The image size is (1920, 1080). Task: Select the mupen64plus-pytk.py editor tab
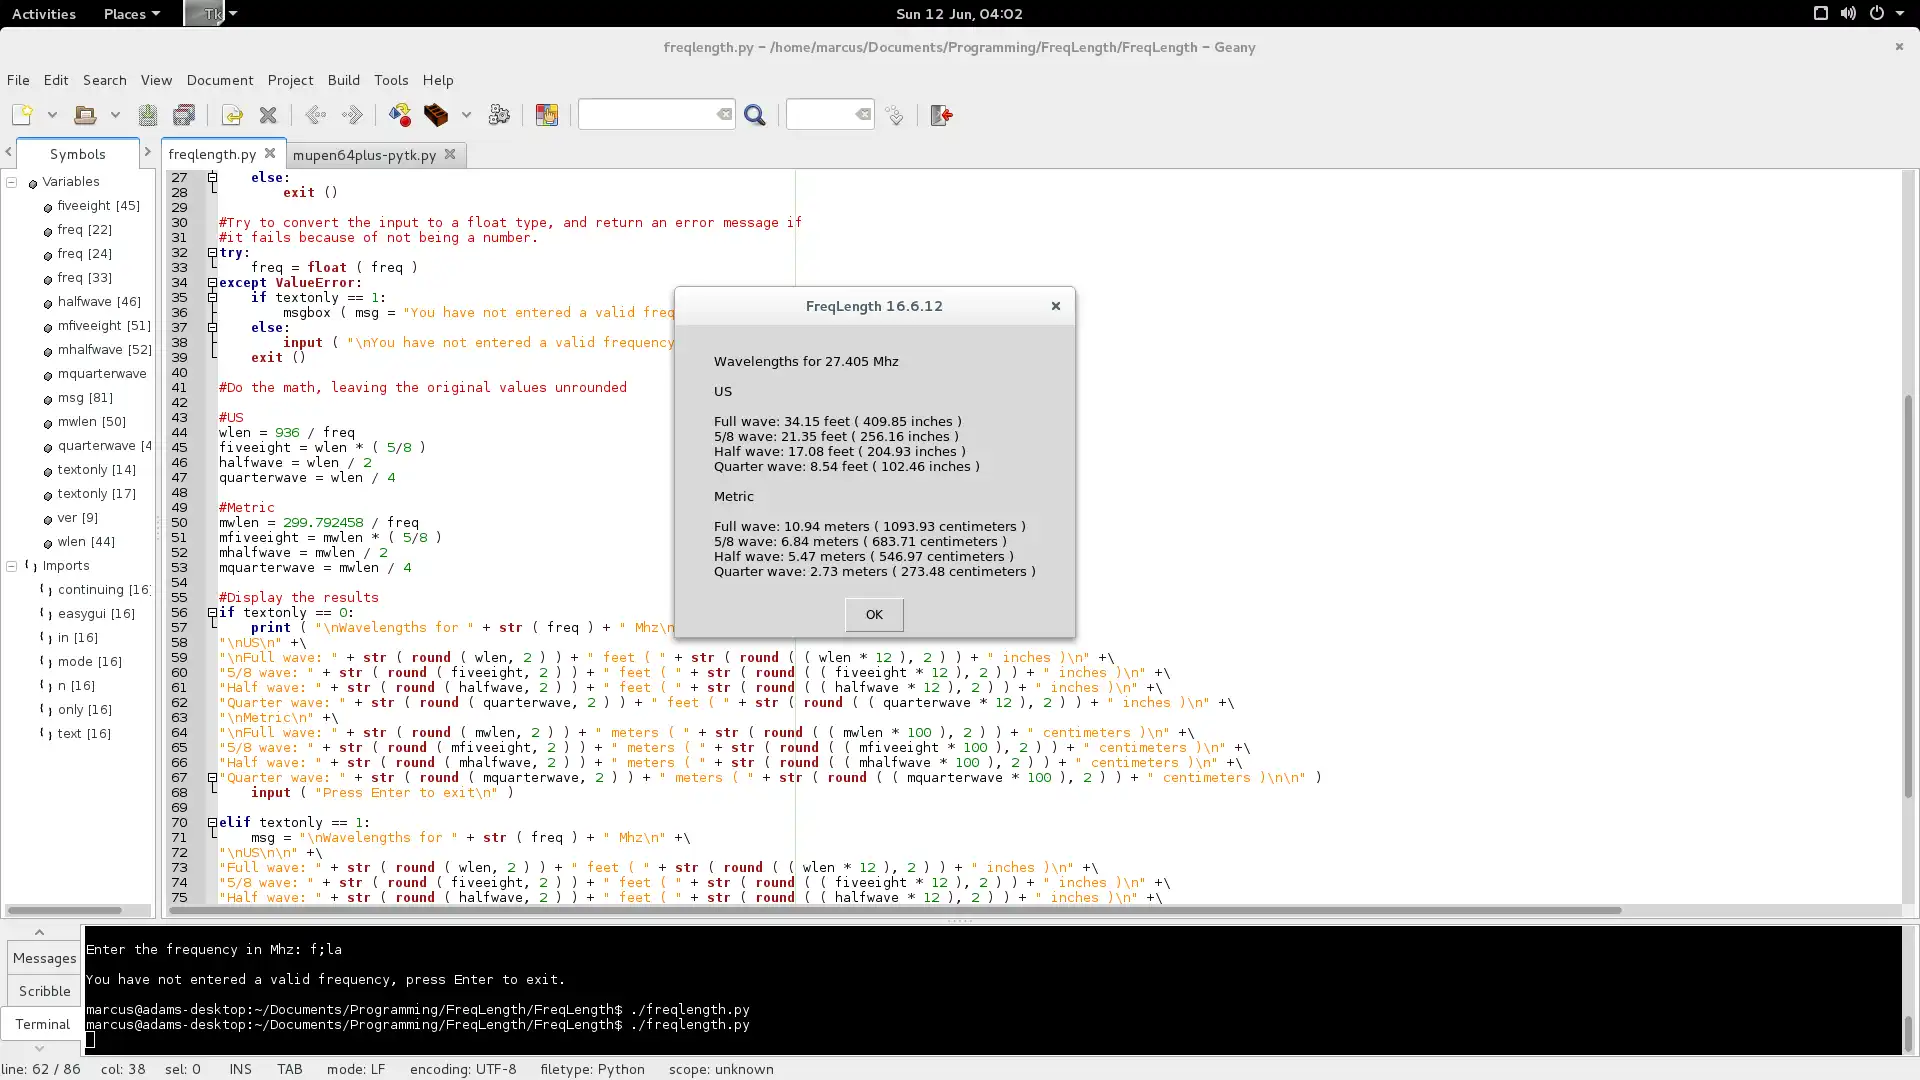[364, 154]
